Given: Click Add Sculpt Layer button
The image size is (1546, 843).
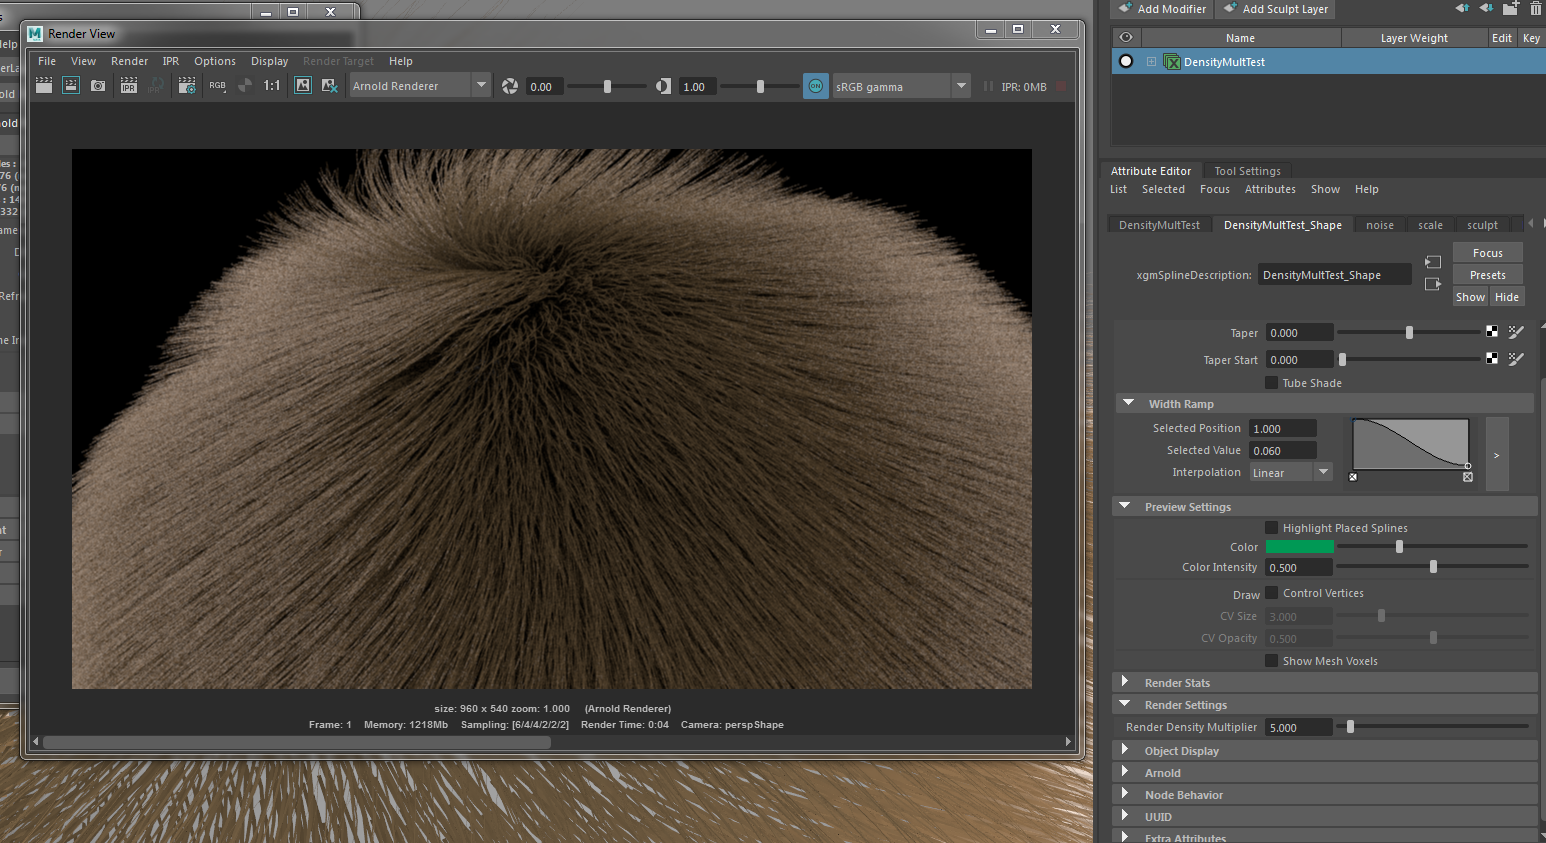Looking at the screenshot, I should coord(1276,9).
